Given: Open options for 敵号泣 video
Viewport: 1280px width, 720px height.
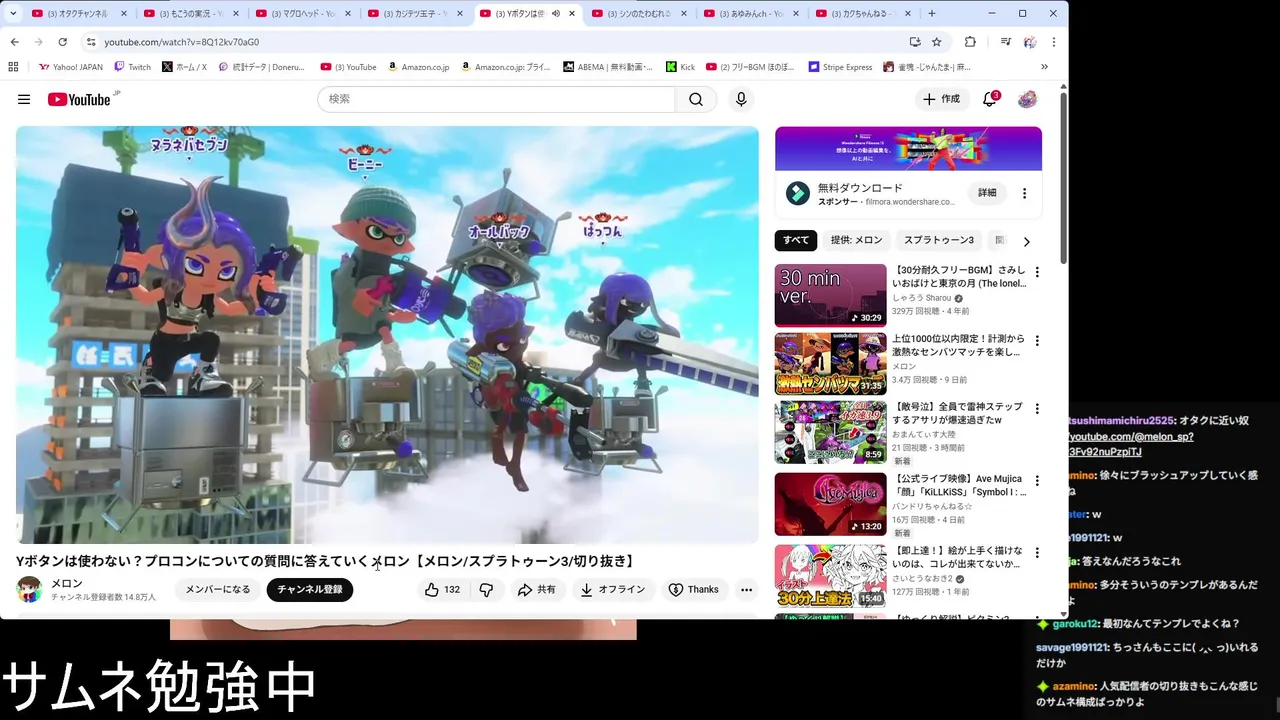Looking at the screenshot, I should 1037,409.
